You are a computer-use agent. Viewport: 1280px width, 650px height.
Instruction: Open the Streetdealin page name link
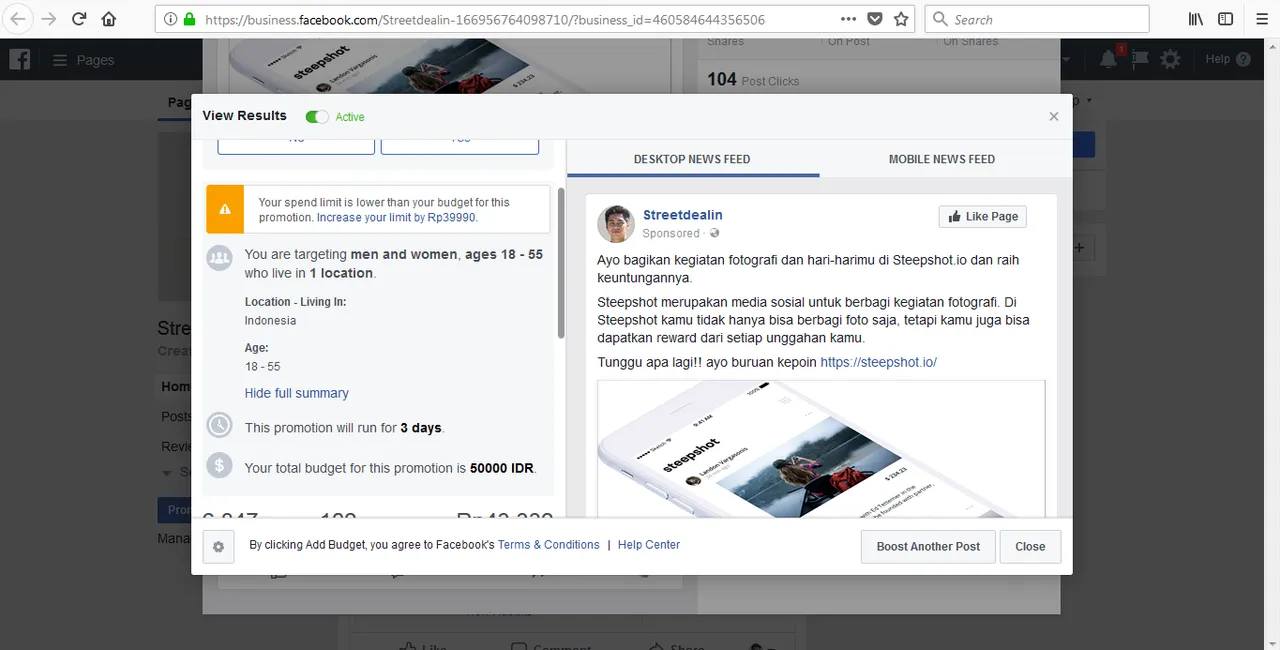pyautogui.click(x=683, y=215)
